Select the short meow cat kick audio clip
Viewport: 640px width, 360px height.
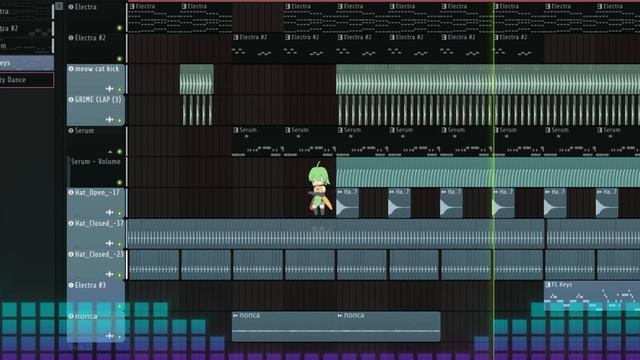[x=197, y=79]
